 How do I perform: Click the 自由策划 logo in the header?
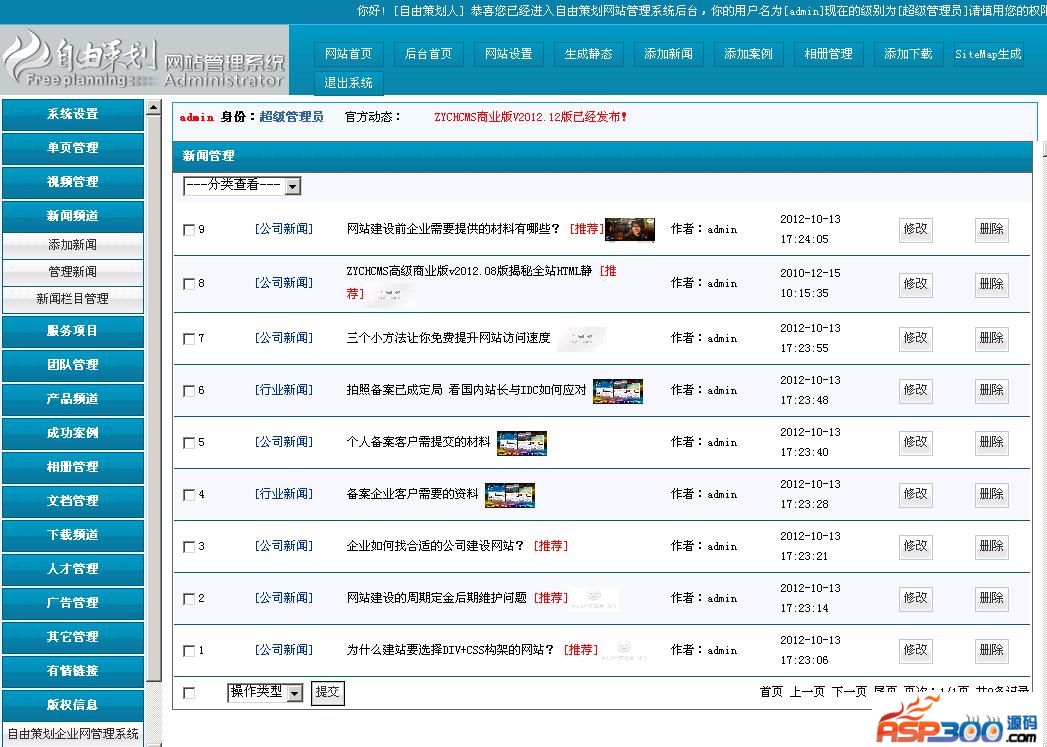coord(78,59)
